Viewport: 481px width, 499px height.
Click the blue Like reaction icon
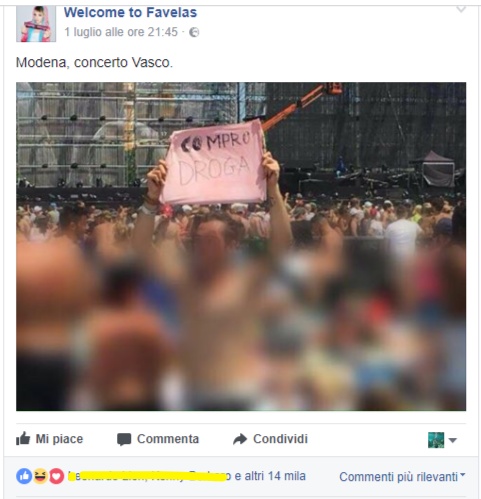24,476
